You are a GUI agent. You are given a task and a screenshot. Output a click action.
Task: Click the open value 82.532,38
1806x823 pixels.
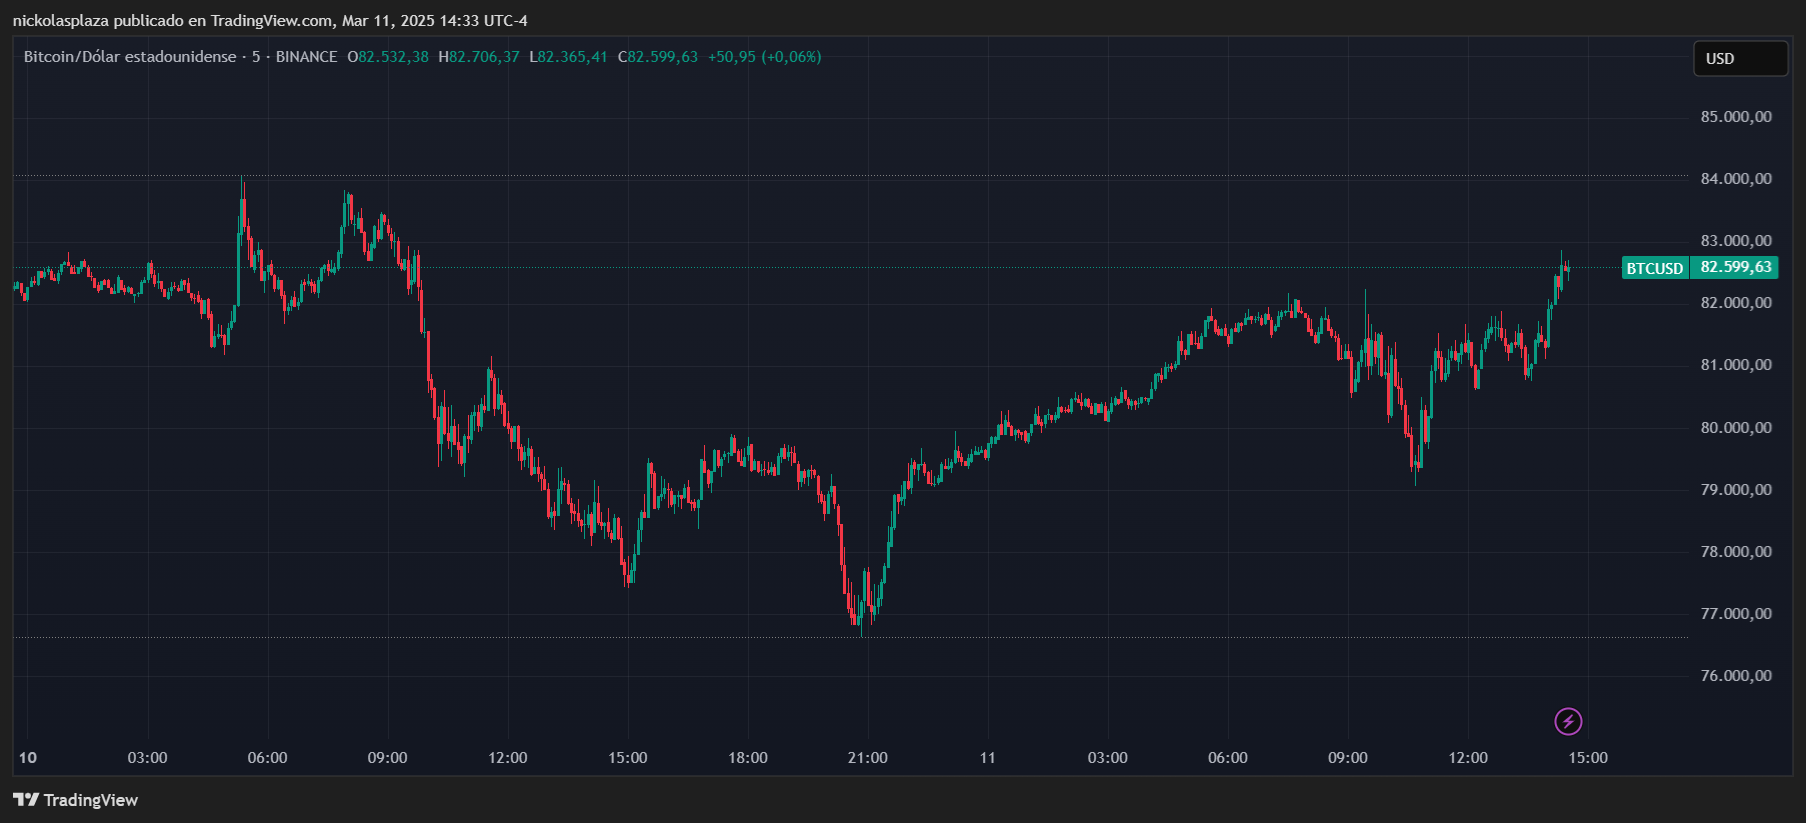click(x=393, y=57)
